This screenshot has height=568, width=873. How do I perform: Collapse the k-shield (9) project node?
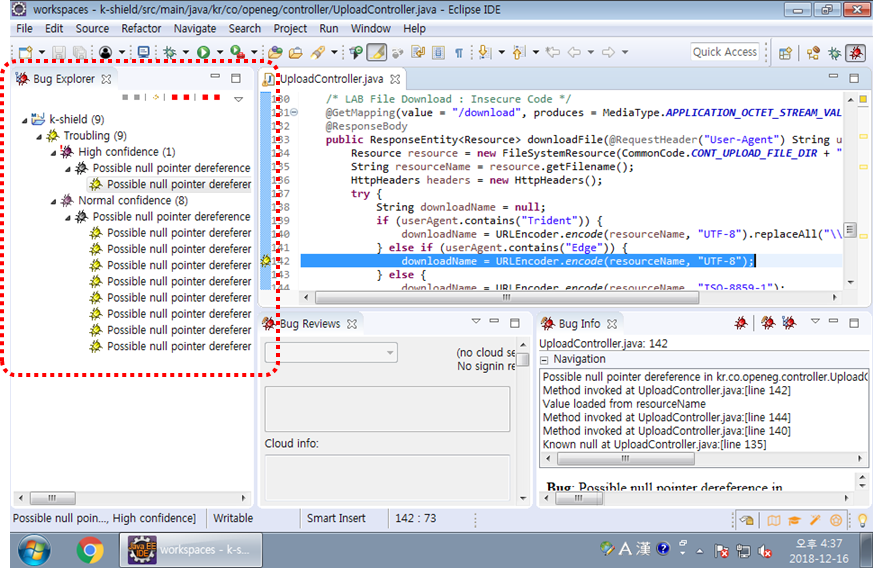24,120
